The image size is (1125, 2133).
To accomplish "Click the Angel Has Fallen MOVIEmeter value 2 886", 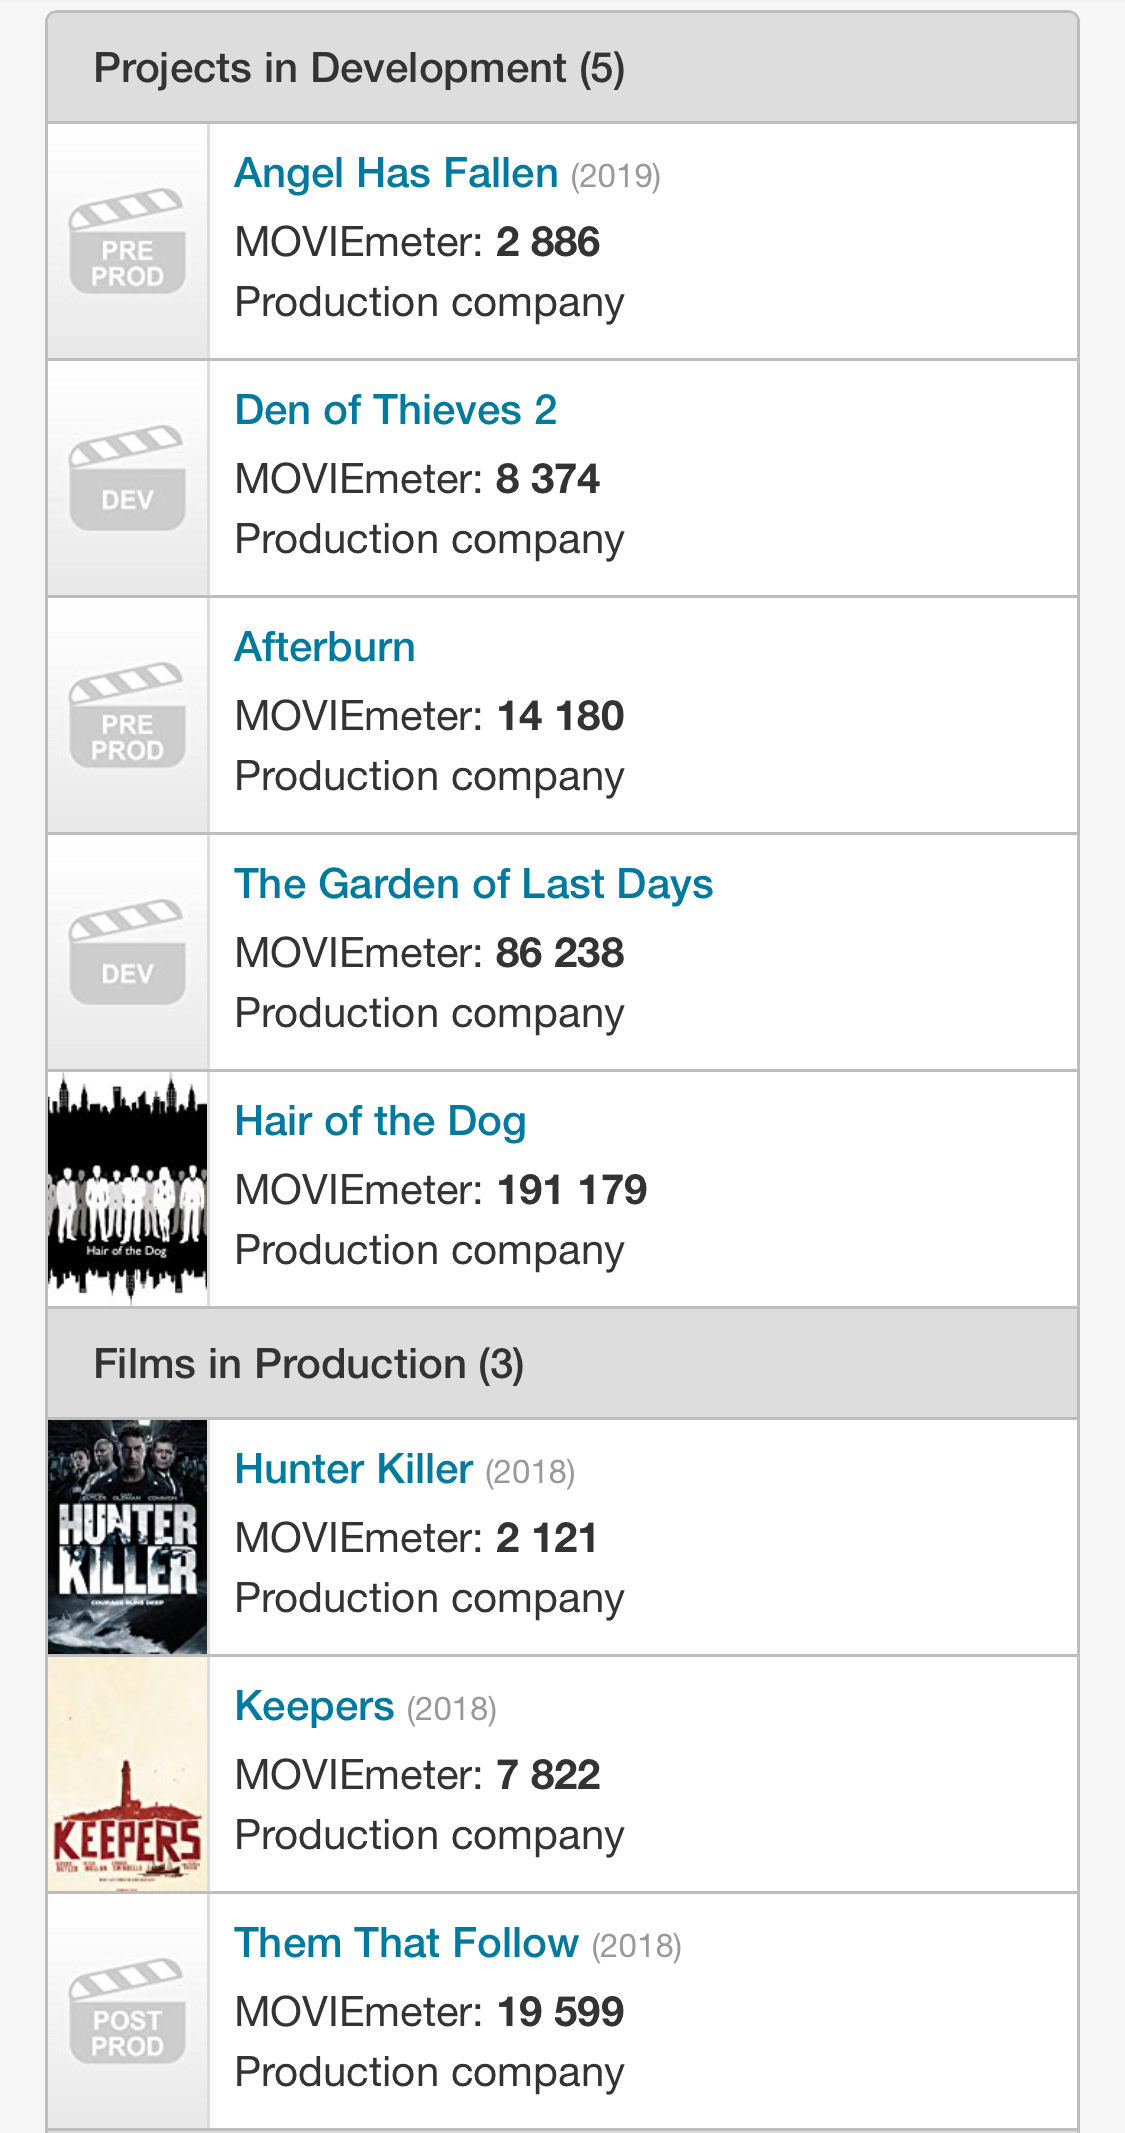I will [548, 242].
